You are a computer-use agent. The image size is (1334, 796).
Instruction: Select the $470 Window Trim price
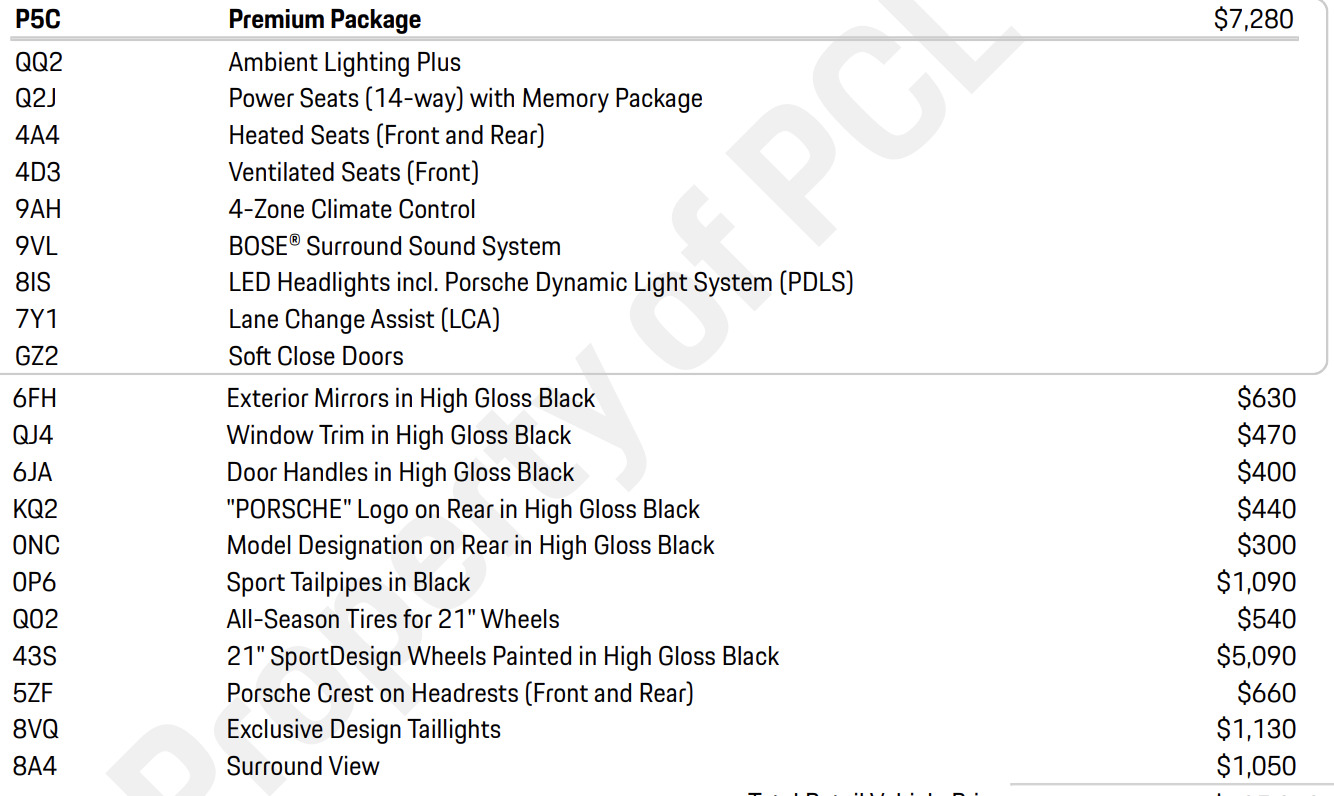1266,435
